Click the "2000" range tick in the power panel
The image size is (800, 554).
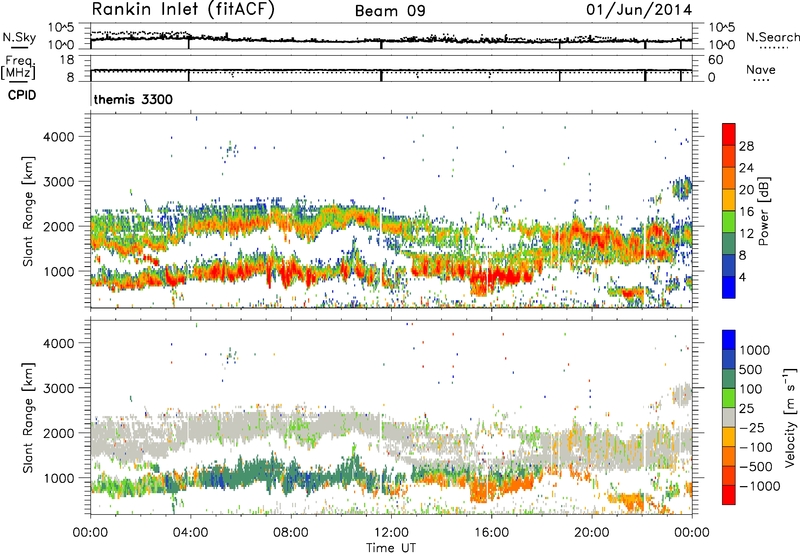pos(58,226)
